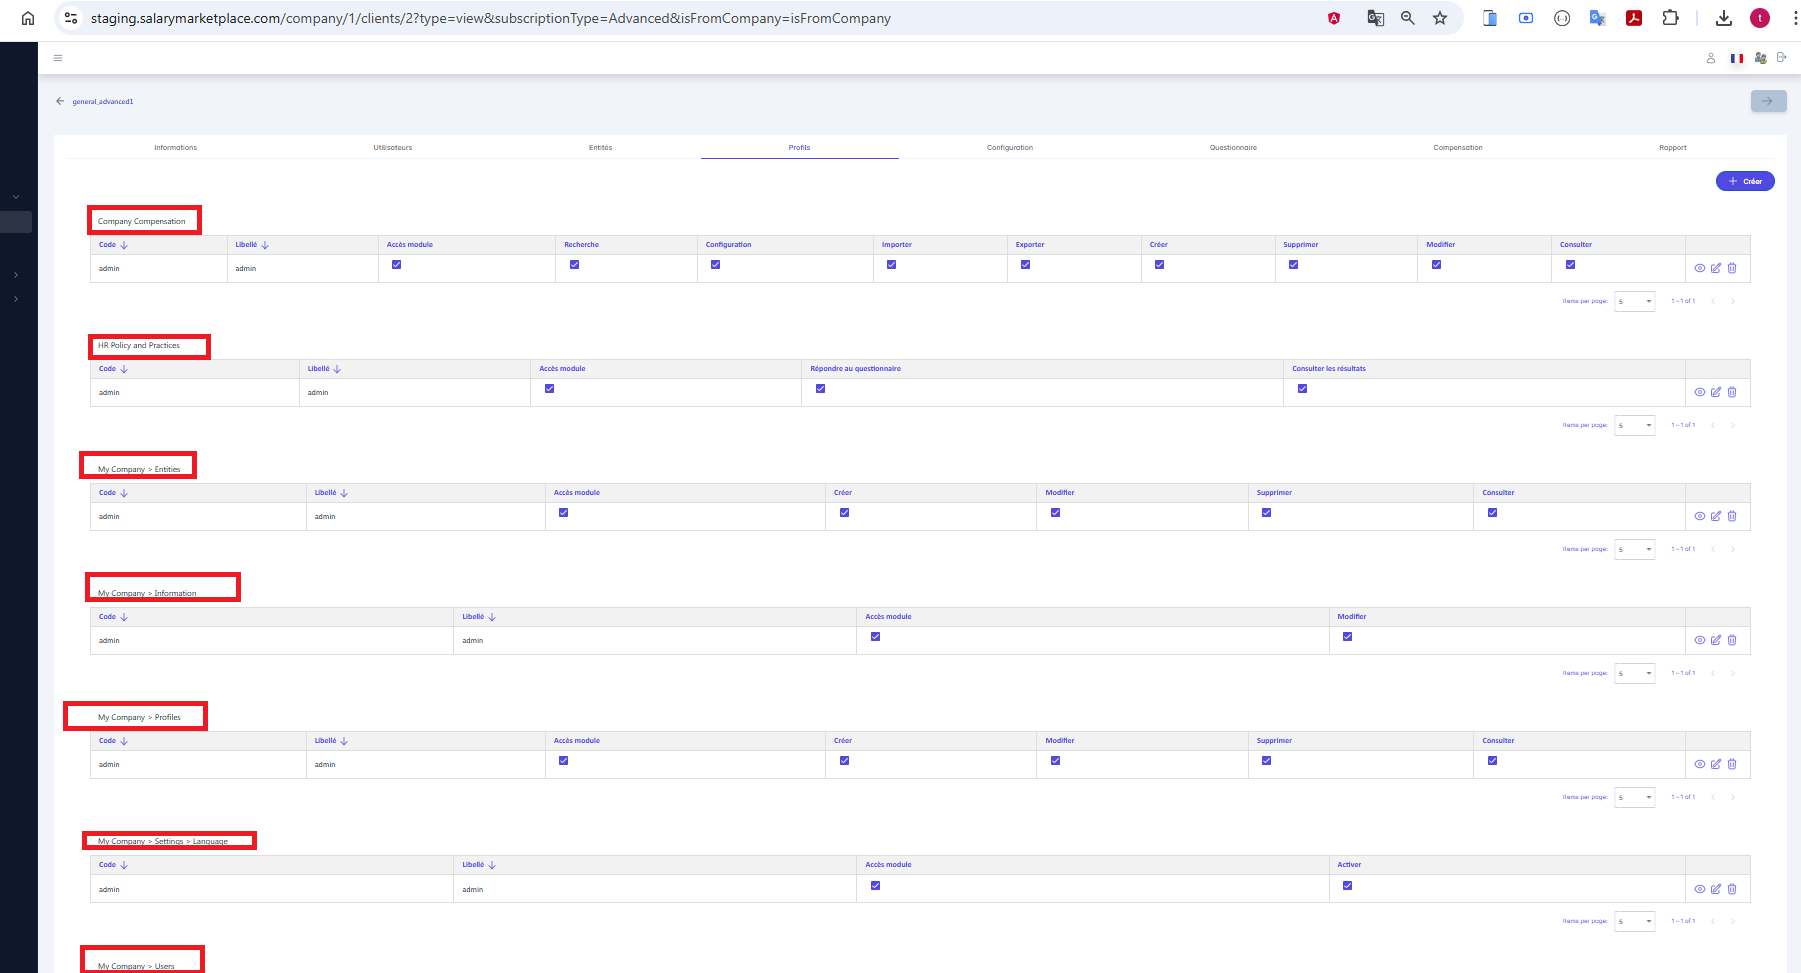The height and width of the screenshot is (973, 1801).
Task: View the My Company Entities admin profile
Action: [x=1700, y=516]
